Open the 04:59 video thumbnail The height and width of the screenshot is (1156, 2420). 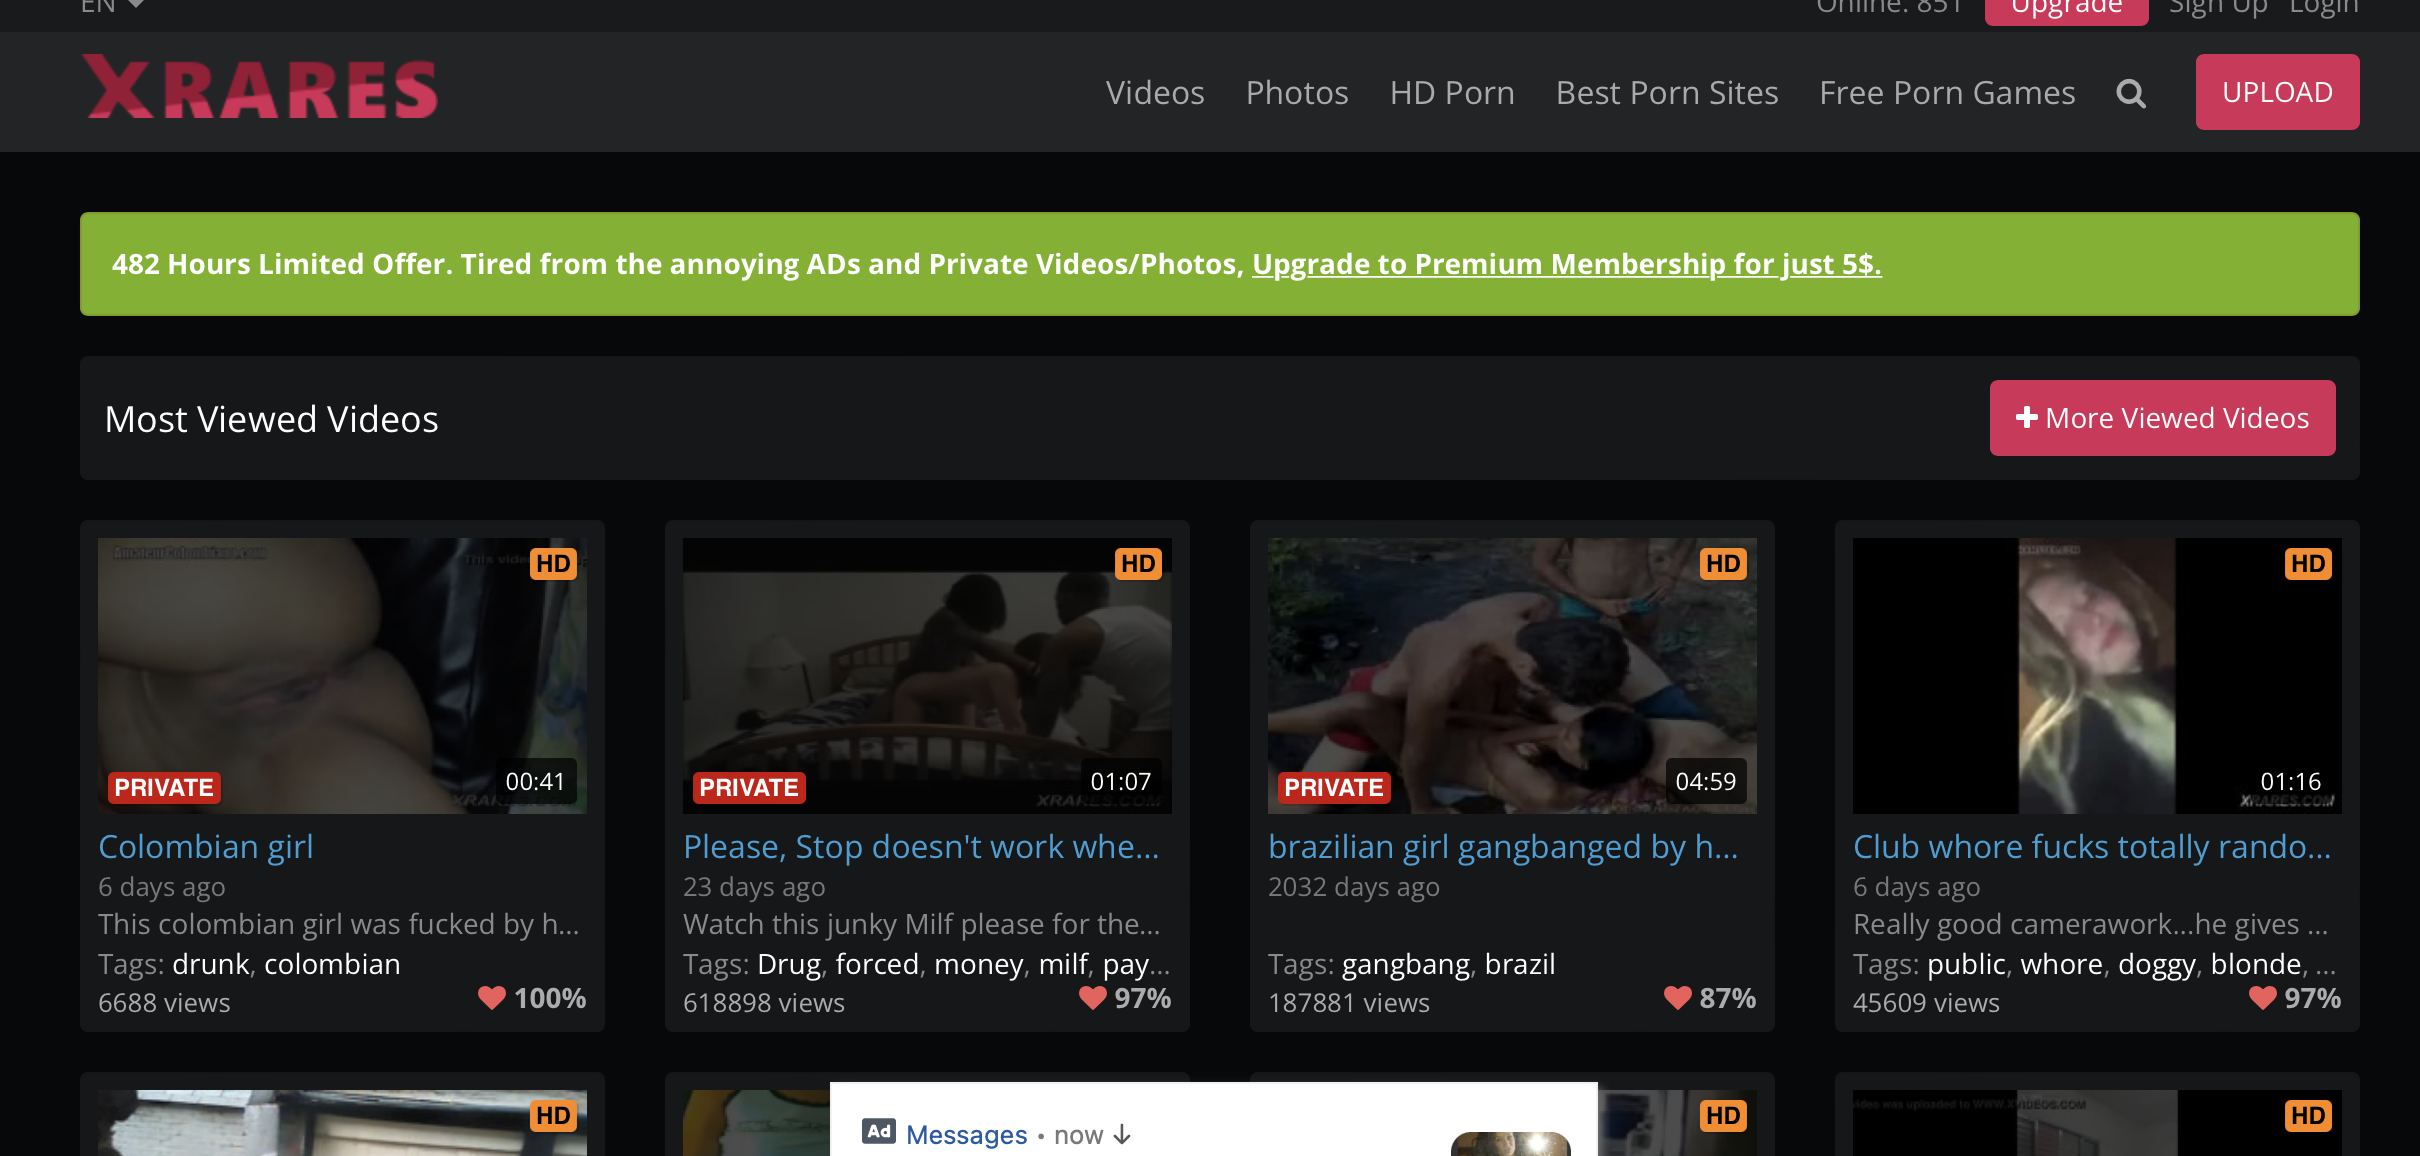click(x=1512, y=676)
